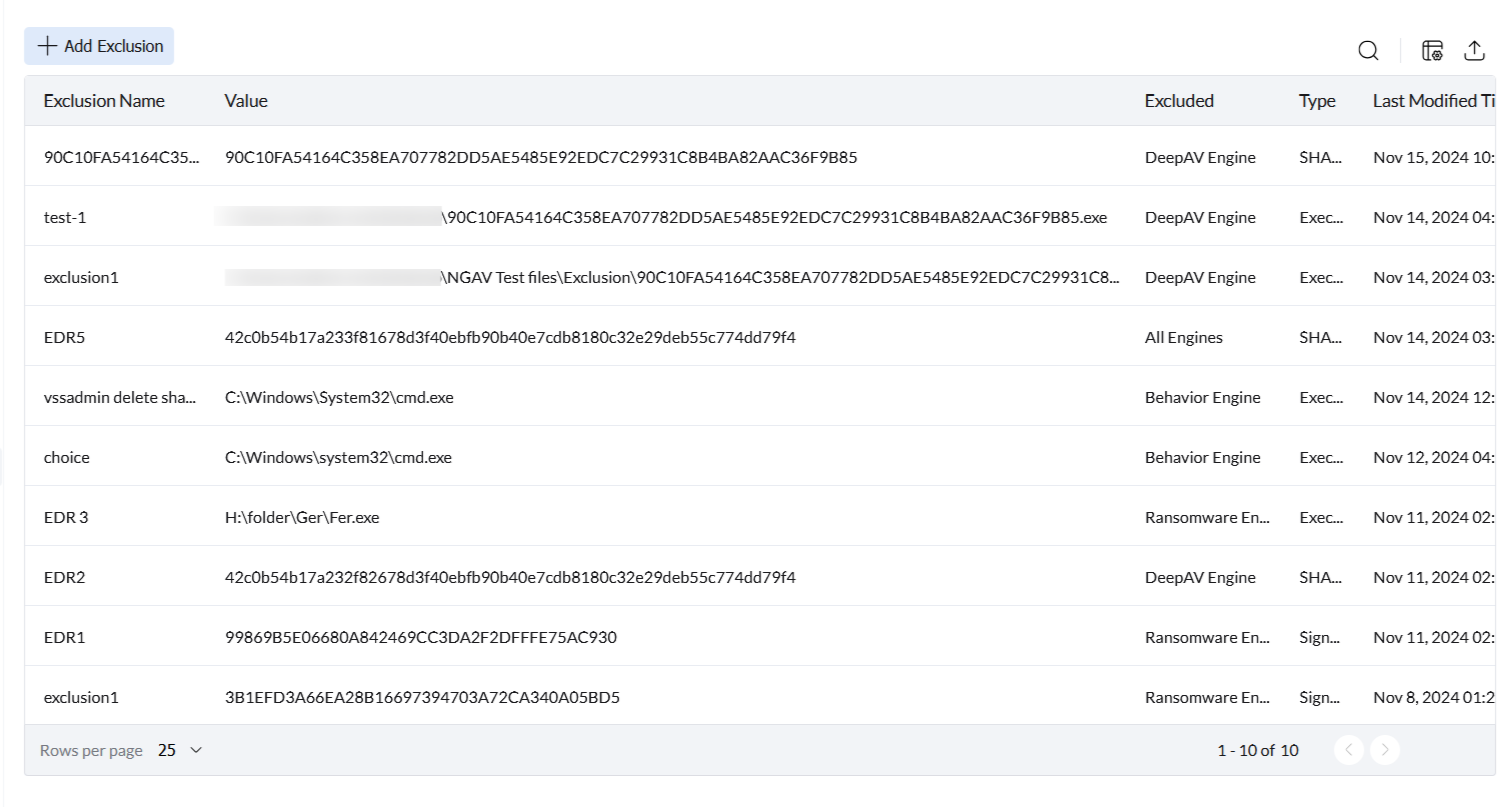Click the export upload icon
Image resolution: width=1512 pixels, height=807 pixels.
coord(1474,51)
